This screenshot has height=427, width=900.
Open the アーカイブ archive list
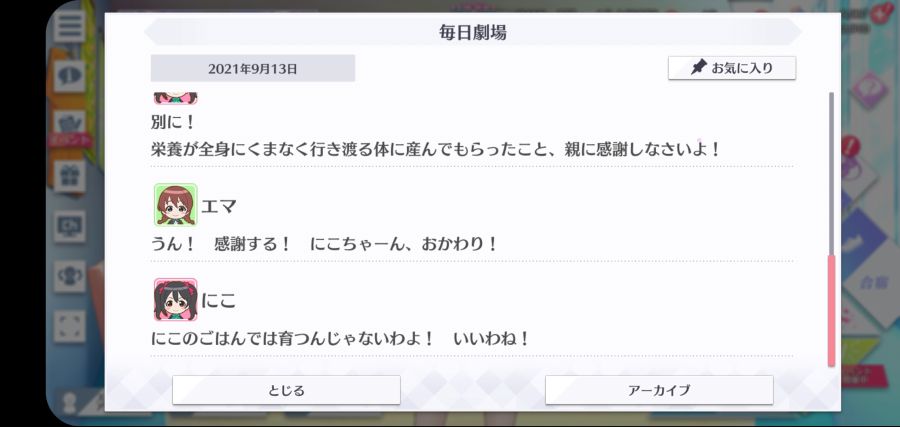(659, 390)
